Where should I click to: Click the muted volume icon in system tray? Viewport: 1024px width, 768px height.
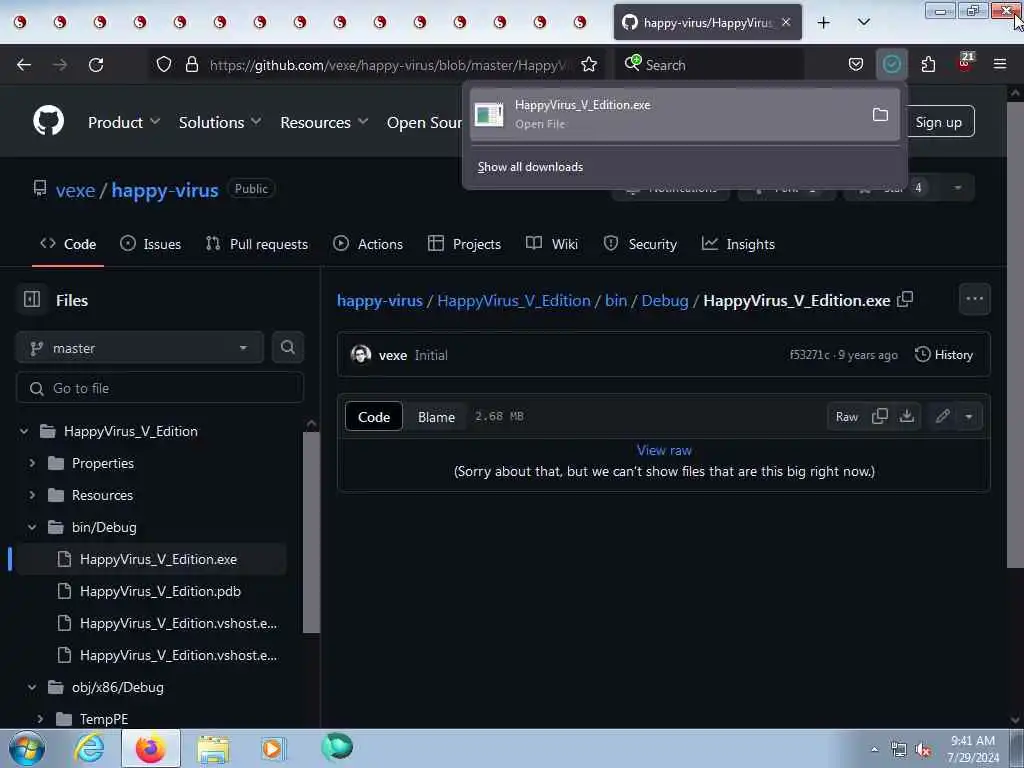pyautogui.click(x=923, y=750)
